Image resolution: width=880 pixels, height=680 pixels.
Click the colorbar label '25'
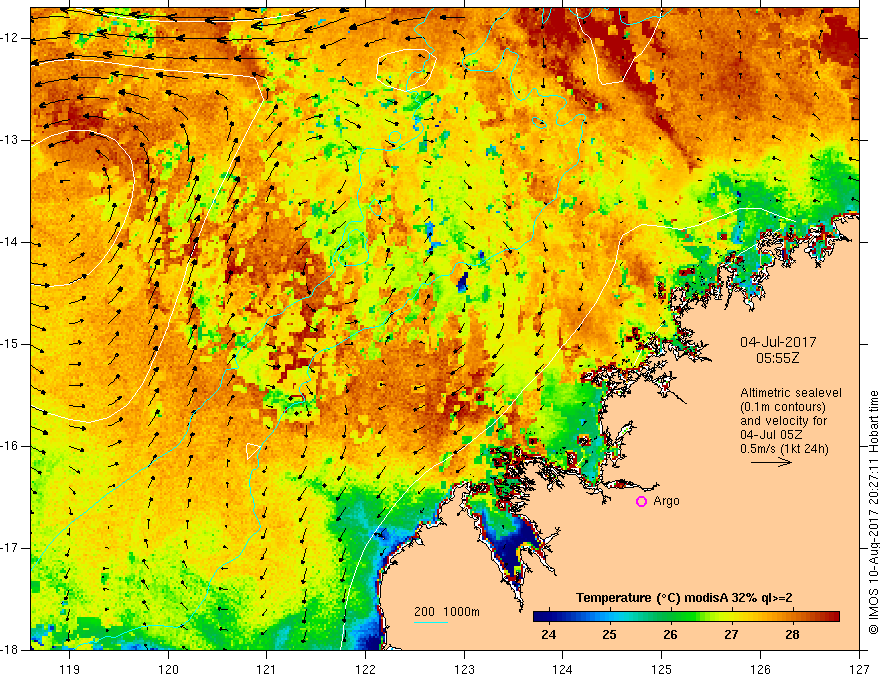609,635
